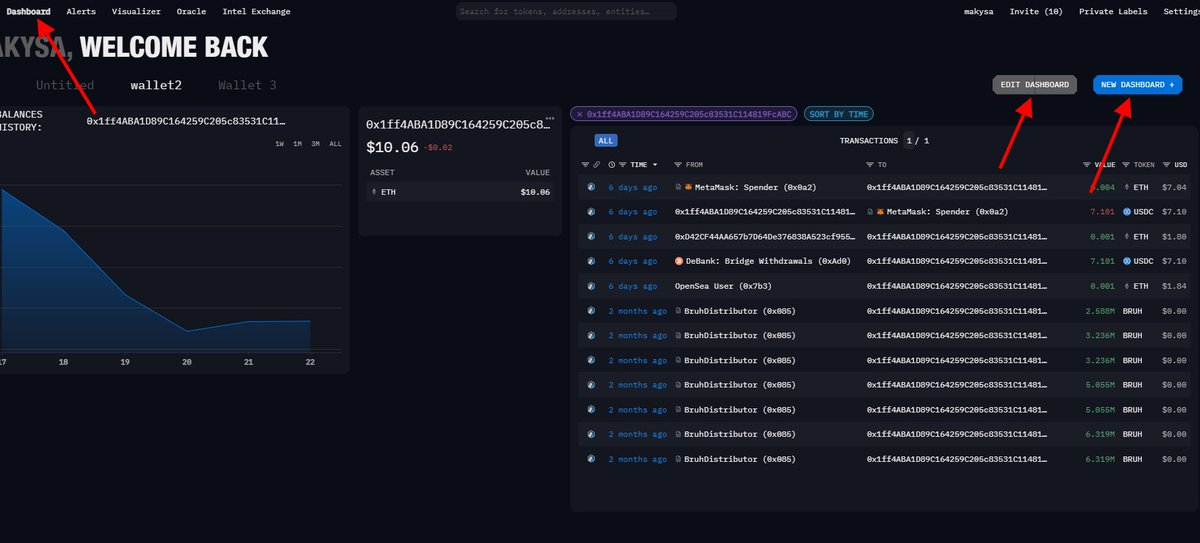Click the $7.04 USD cell
The height and width of the screenshot is (543, 1200).
(x=1174, y=187)
